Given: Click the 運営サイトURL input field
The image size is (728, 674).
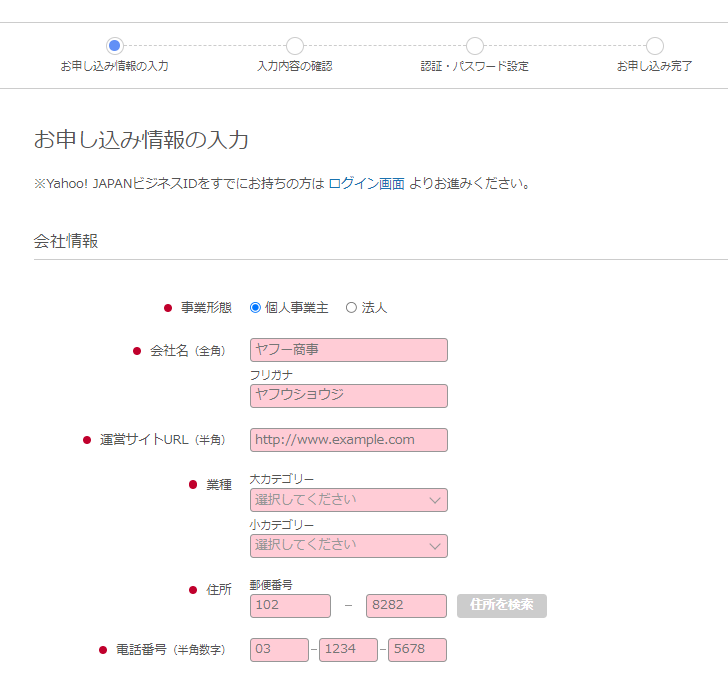Looking at the screenshot, I should [348, 440].
